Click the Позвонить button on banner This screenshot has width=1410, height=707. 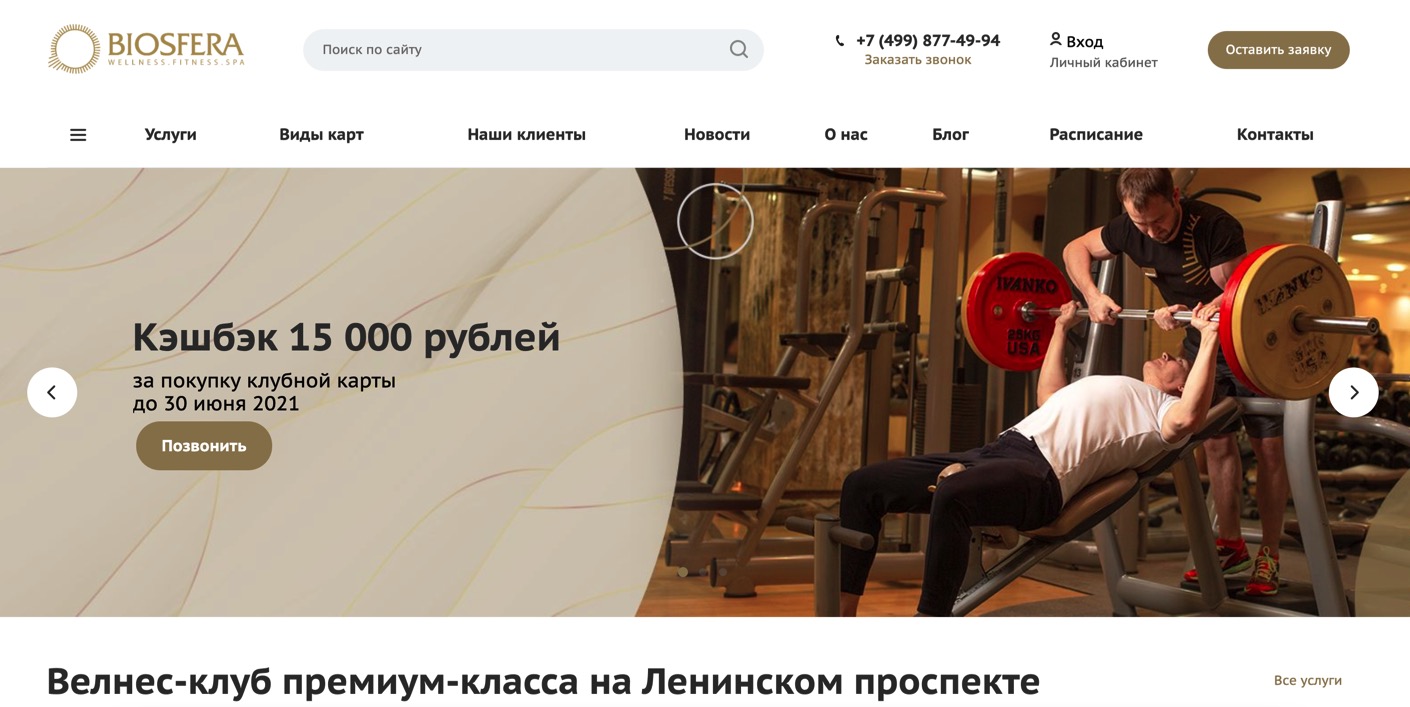click(204, 446)
